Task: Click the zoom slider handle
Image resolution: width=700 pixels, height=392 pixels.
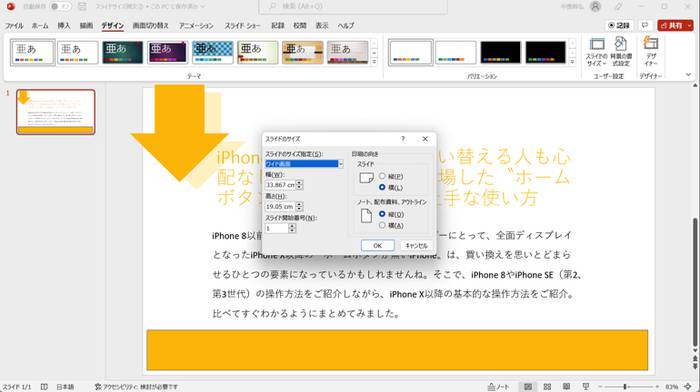Action: [x=625, y=387]
